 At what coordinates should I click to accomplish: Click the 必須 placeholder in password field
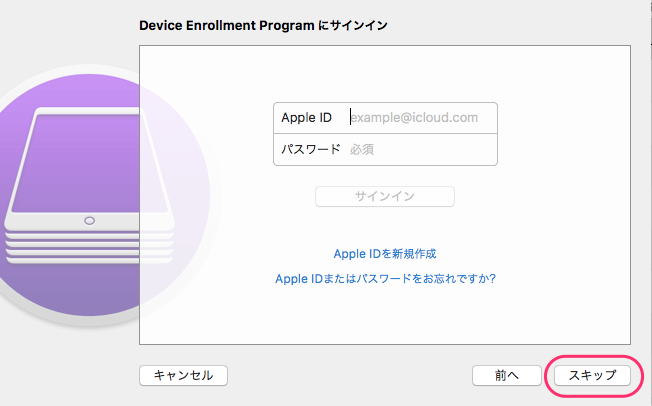tap(362, 149)
